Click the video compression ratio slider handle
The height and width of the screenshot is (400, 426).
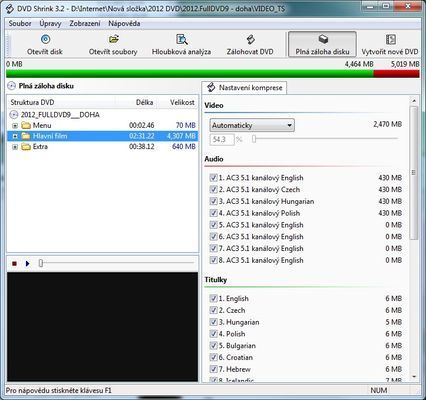(254, 139)
